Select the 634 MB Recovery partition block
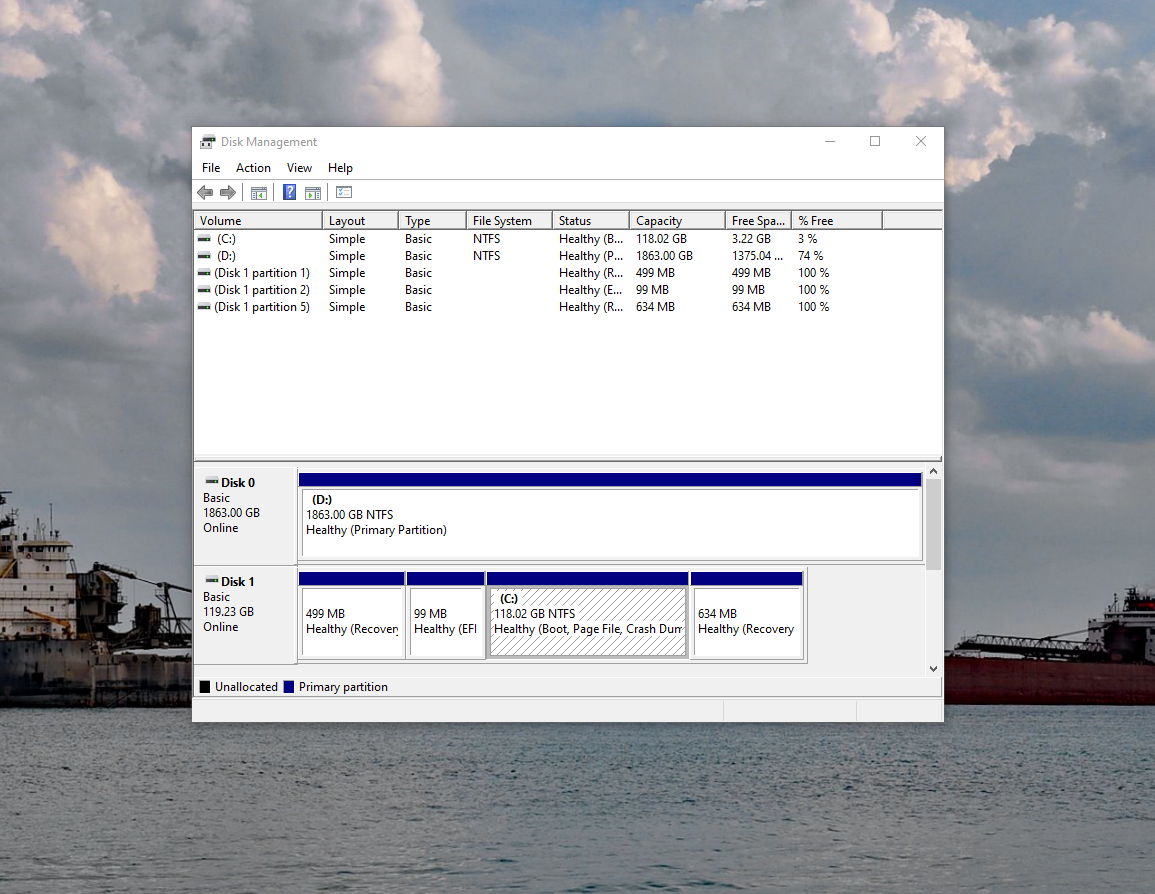This screenshot has width=1155, height=894. [x=747, y=615]
